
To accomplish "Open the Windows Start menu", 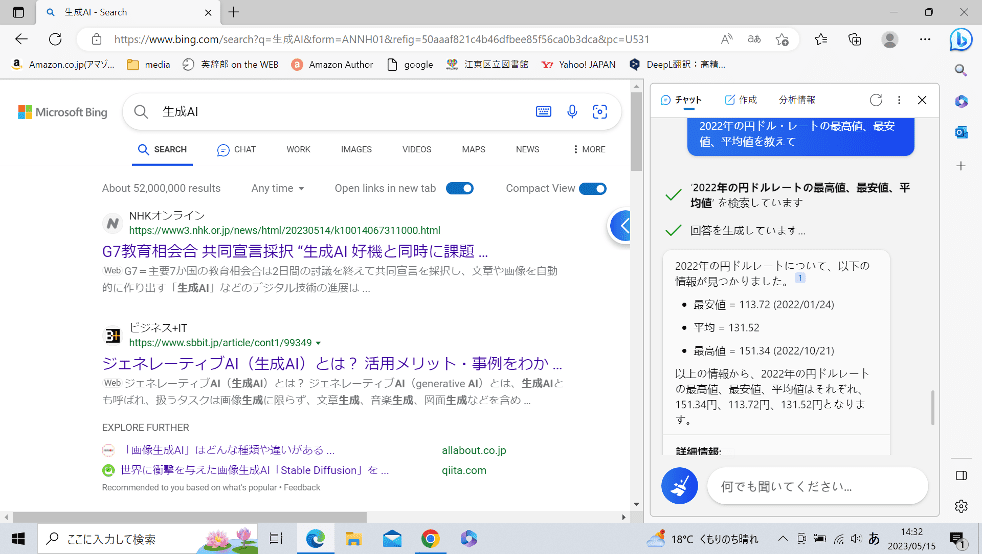I will (18, 539).
